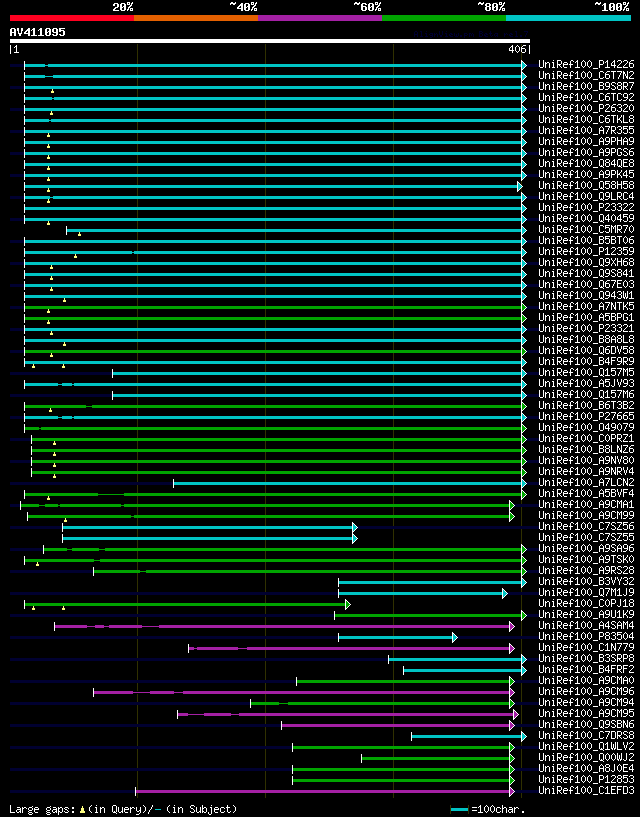Viewport: 640px width, 817px height.
Task: Click the magenta alignment bar for UniRef100_C1EFD3
Action: pyautogui.click(x=323, y=791)
